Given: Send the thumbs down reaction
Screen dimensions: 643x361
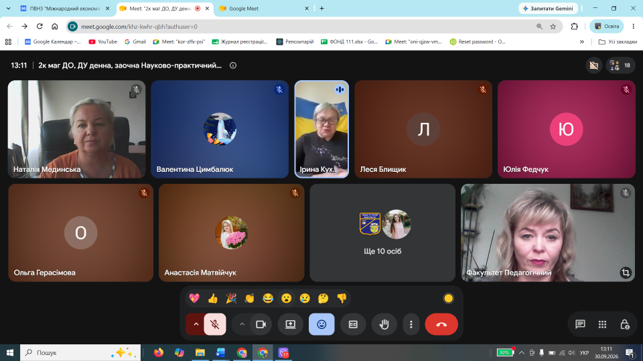Looking at the screenshot, I should 342,298.
